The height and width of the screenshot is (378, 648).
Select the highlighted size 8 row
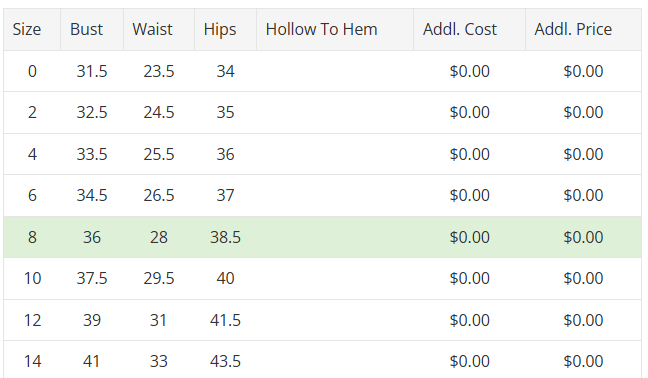tap(322, 237)
